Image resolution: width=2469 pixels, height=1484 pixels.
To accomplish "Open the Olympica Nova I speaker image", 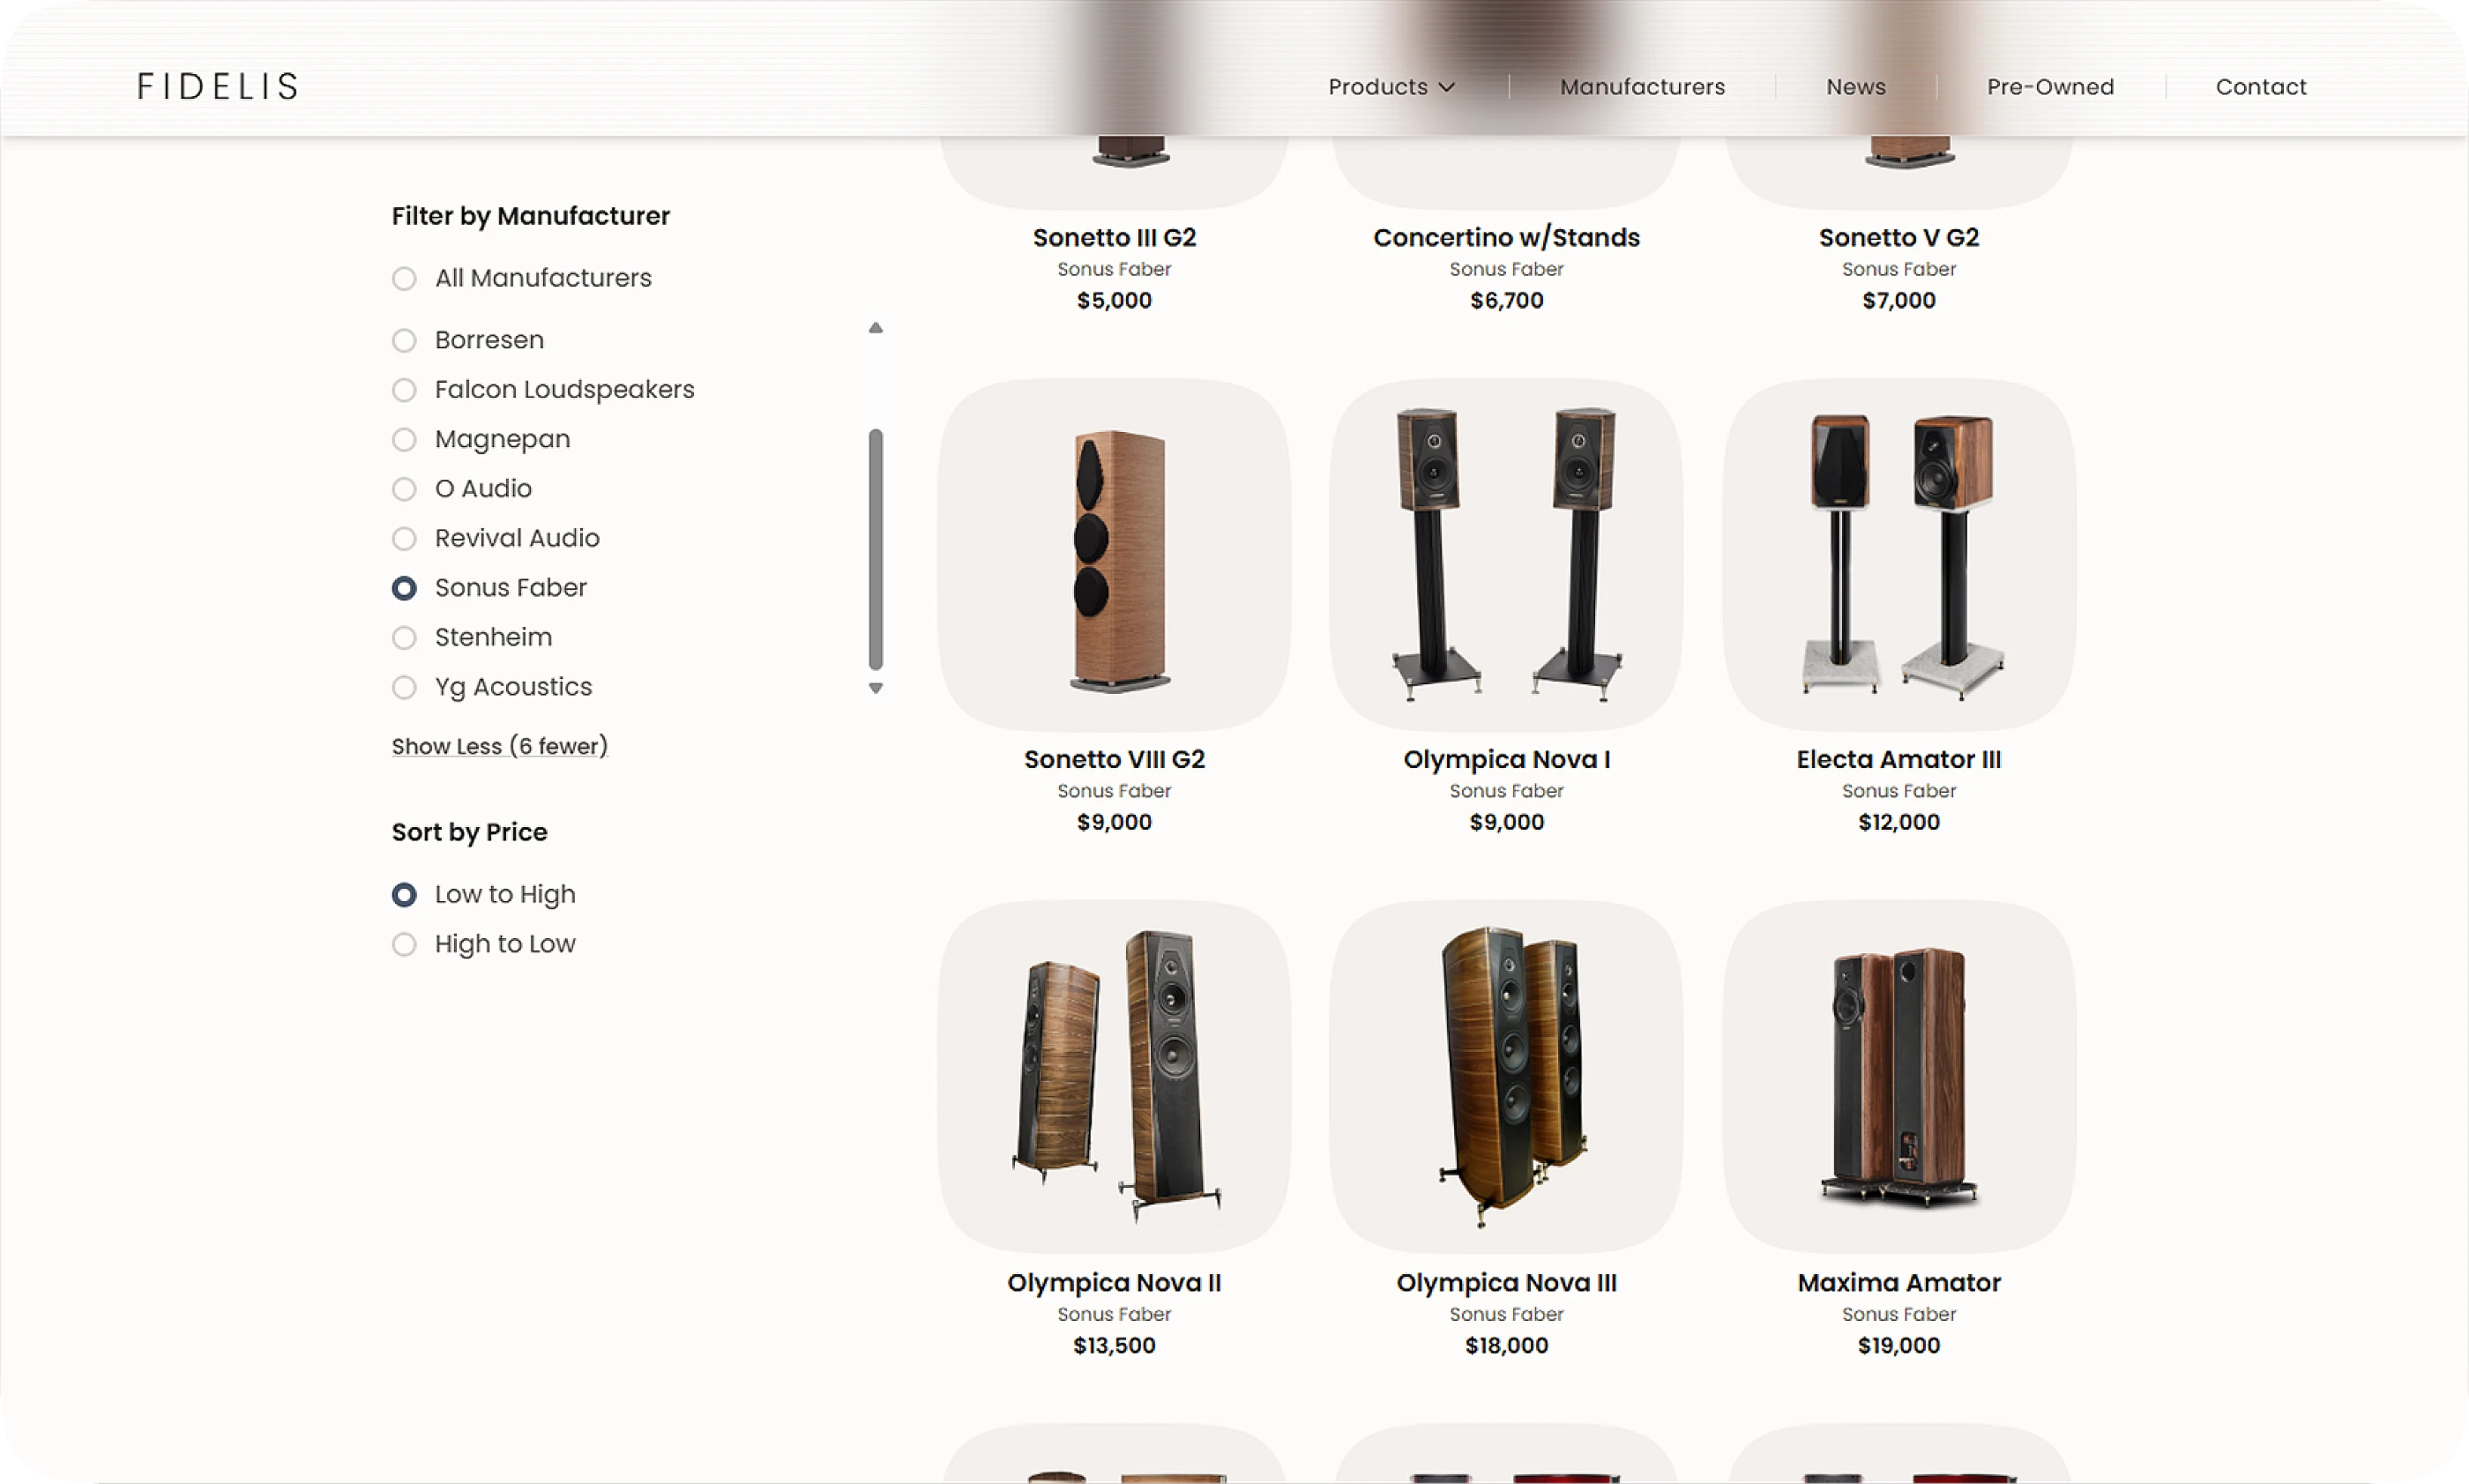I will (1506, 555).
